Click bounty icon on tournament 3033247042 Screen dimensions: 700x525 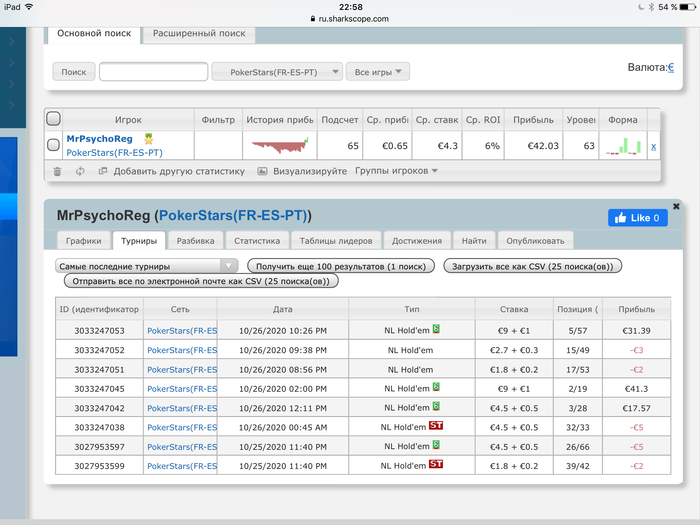click(x=436, y=406)
